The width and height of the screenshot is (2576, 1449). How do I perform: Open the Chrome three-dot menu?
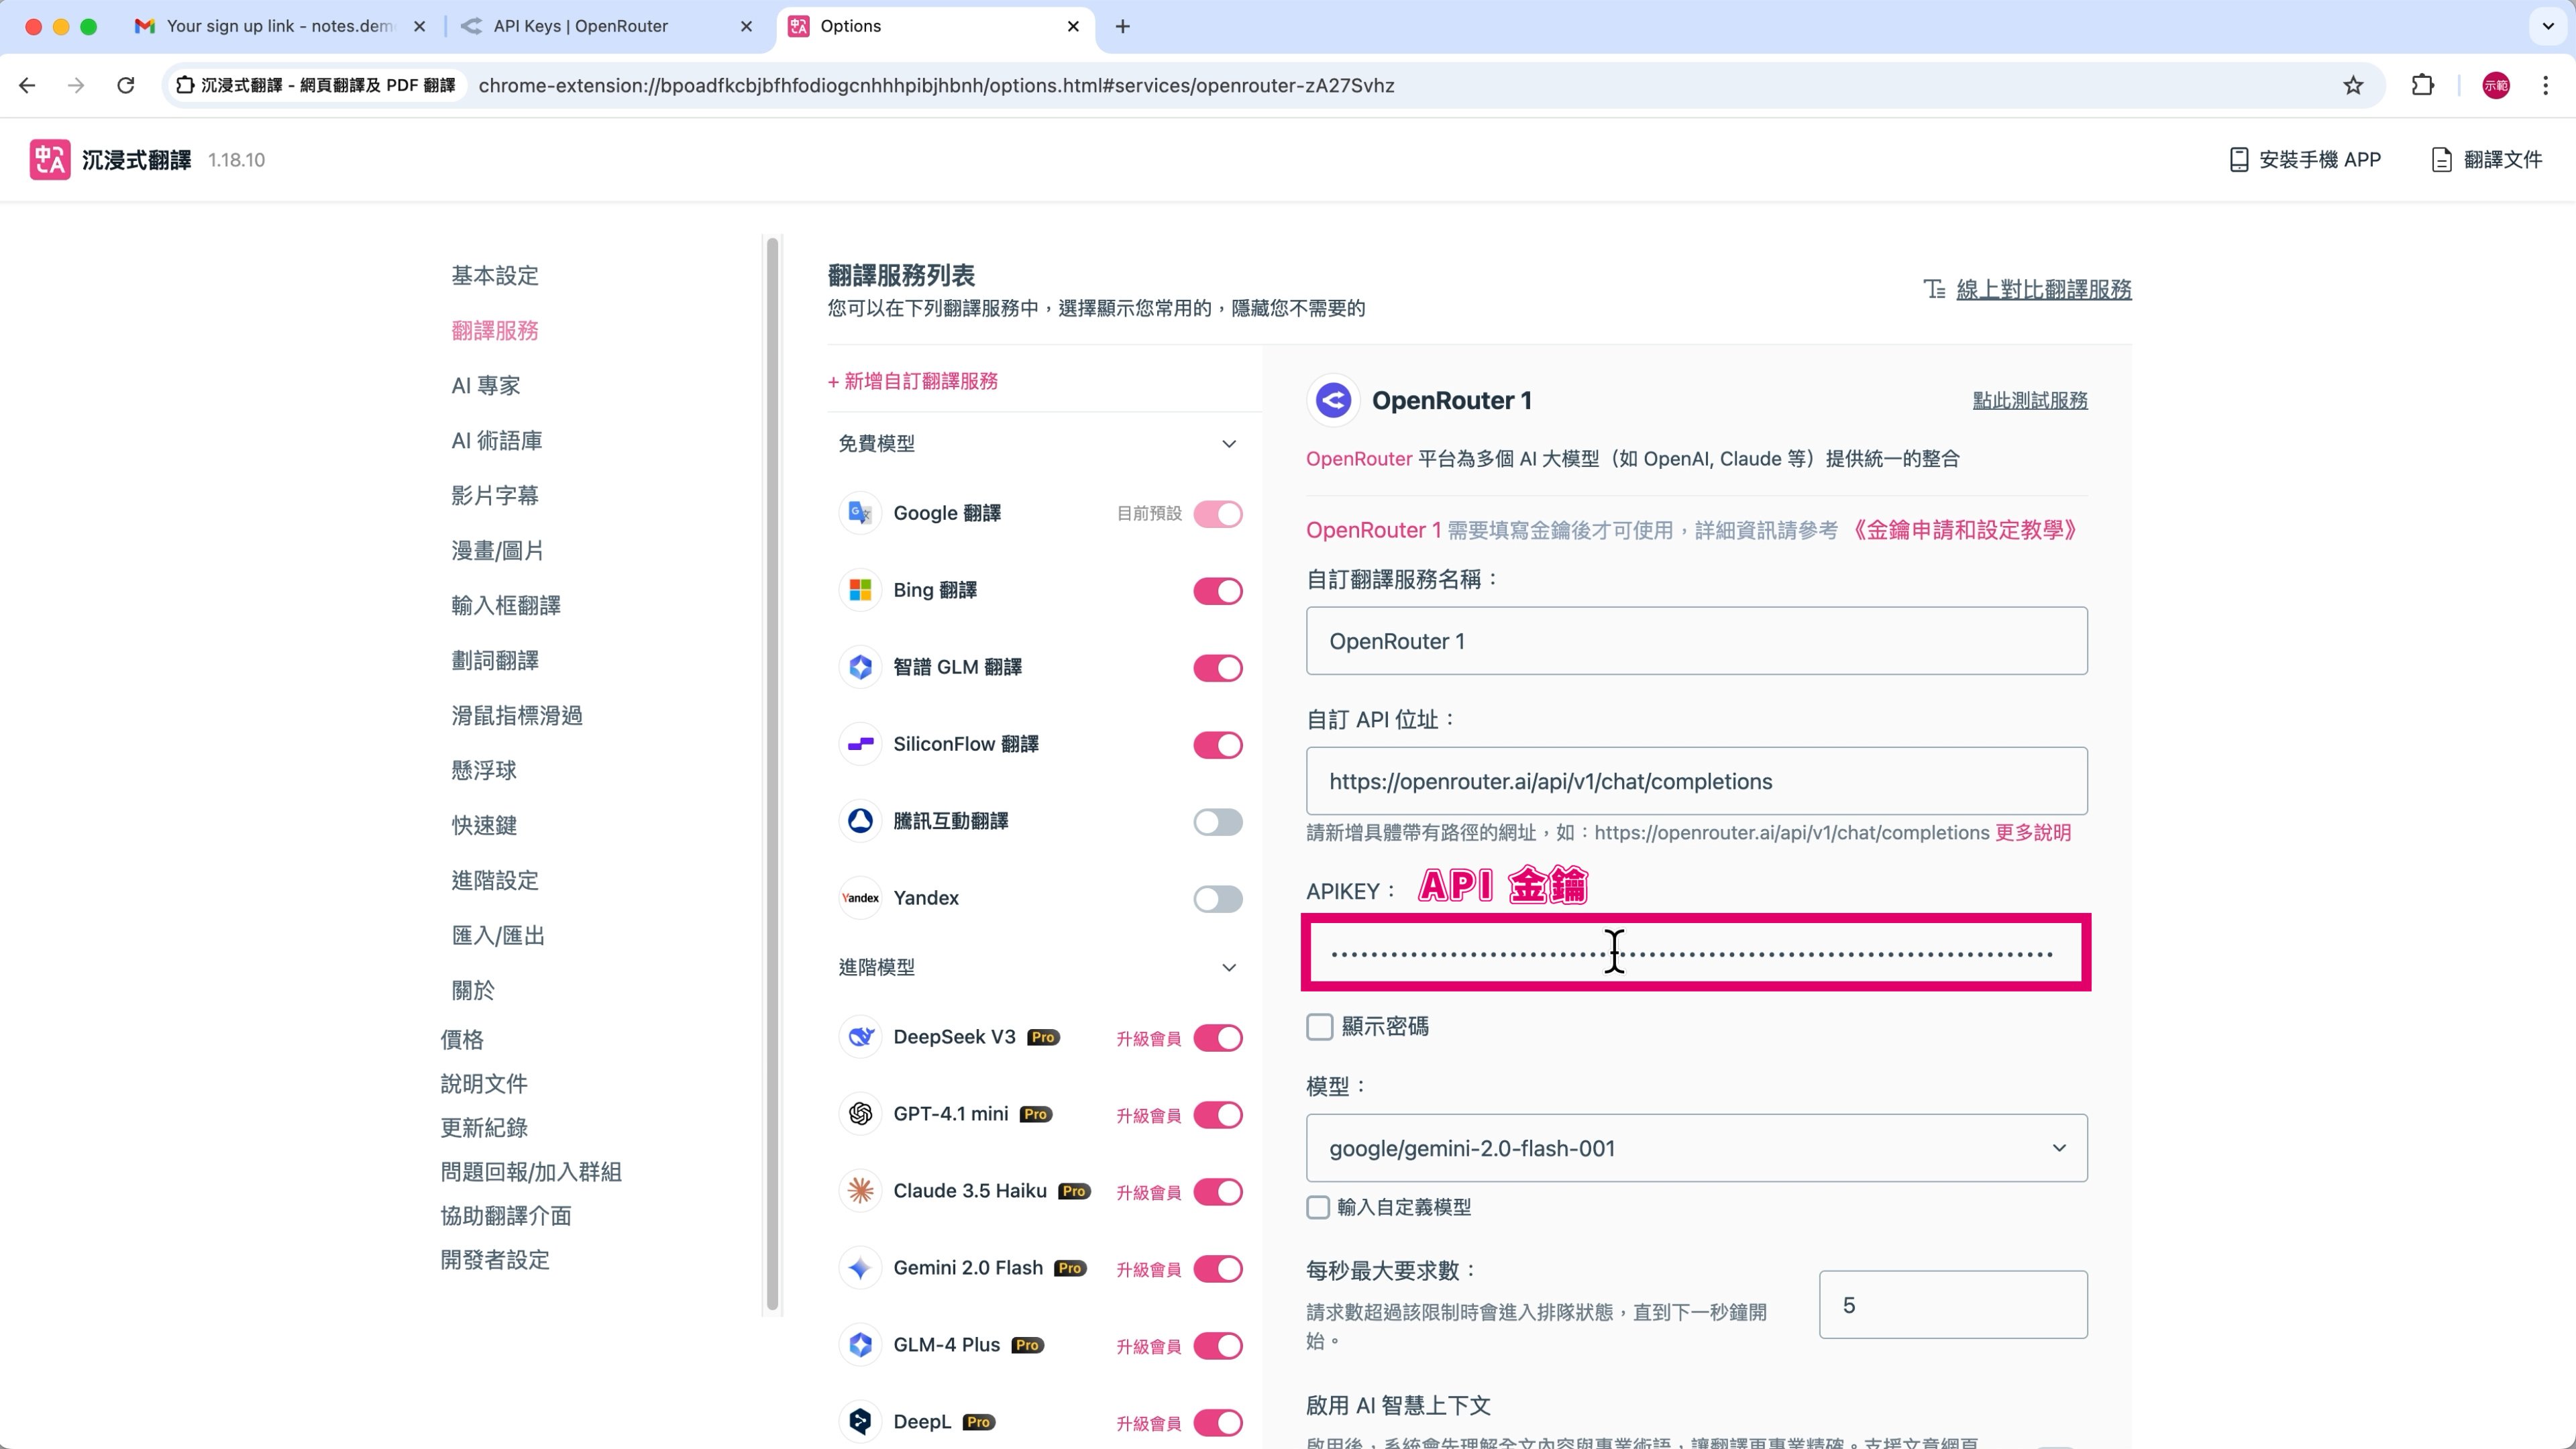(2545, 86)
